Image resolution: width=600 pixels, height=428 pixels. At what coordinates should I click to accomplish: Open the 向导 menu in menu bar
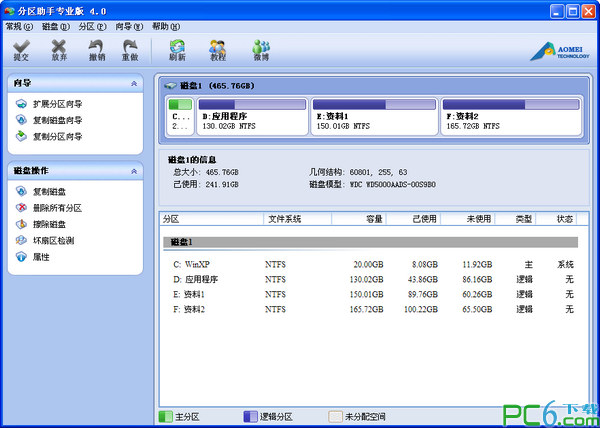(x=129, y=27)
